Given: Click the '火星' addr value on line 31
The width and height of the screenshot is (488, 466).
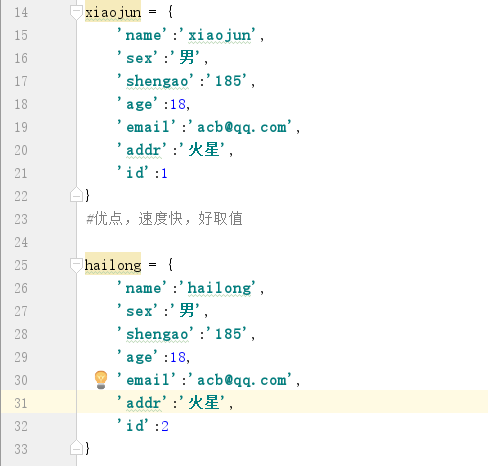Looking at the screenshot, I should 203,403.
